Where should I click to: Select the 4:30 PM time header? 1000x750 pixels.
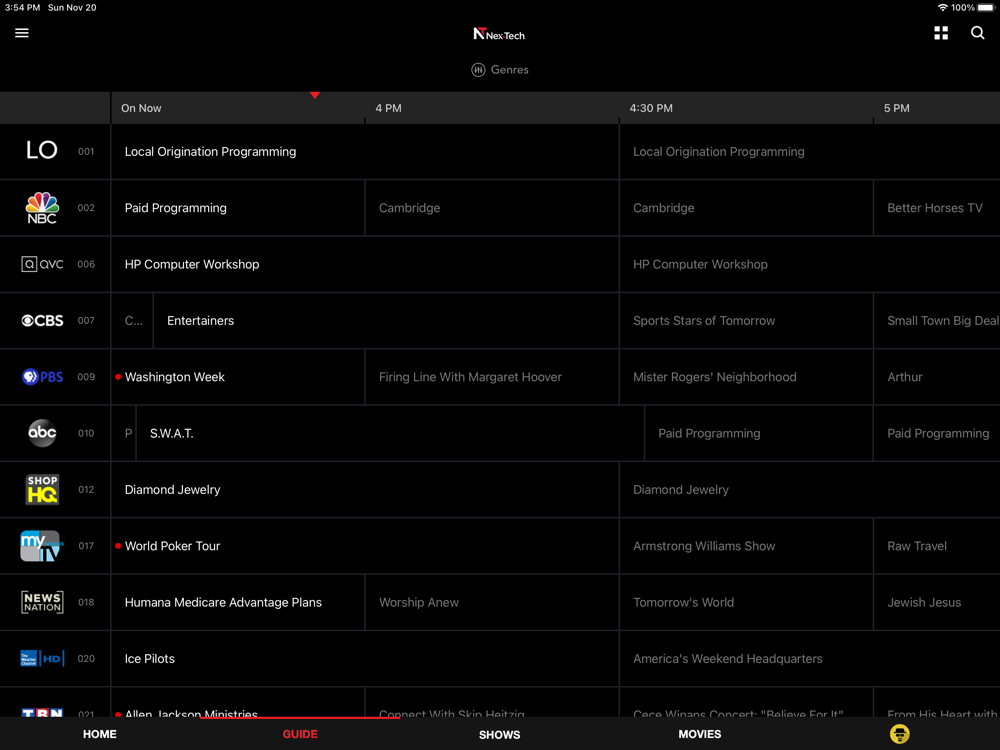click(x=651, y=108)
